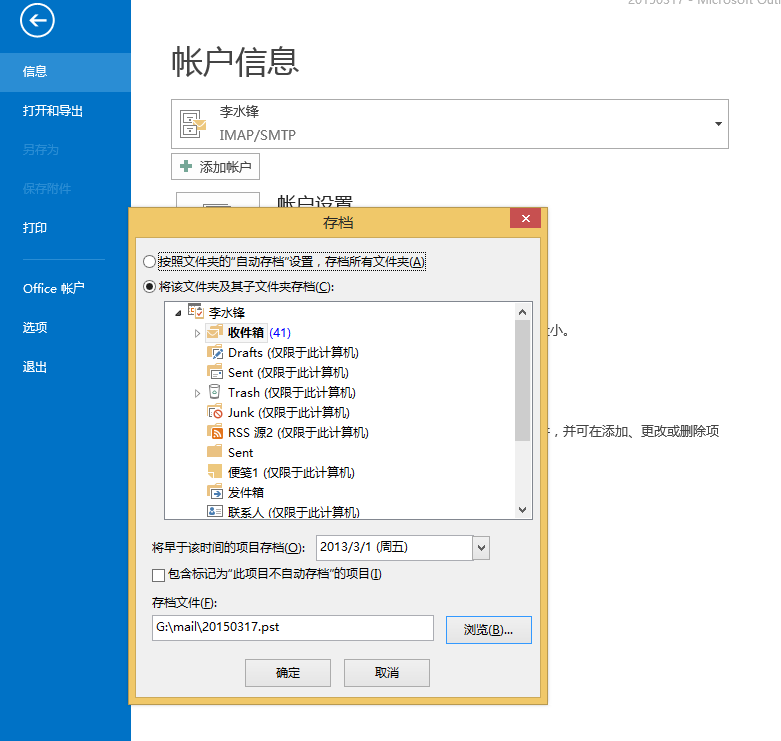
Task: Click the Inbox folder icon in tree
Action: (x=215, y=332)
